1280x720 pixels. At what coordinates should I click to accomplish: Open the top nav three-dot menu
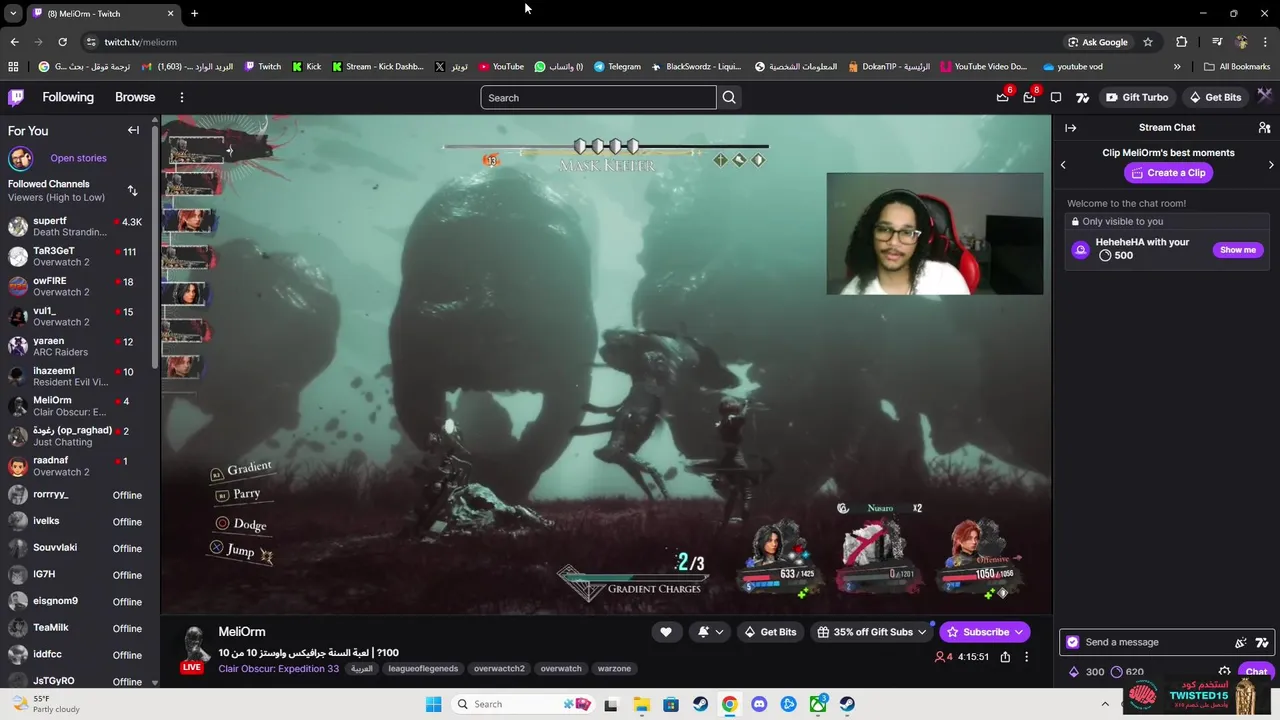(x=182, y=97)
